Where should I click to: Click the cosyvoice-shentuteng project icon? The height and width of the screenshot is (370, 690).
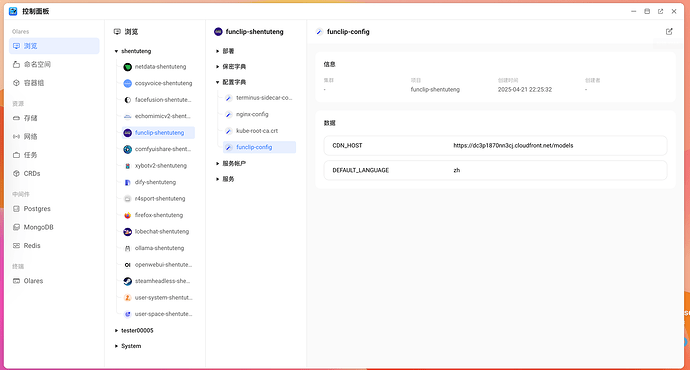(128, 83)
